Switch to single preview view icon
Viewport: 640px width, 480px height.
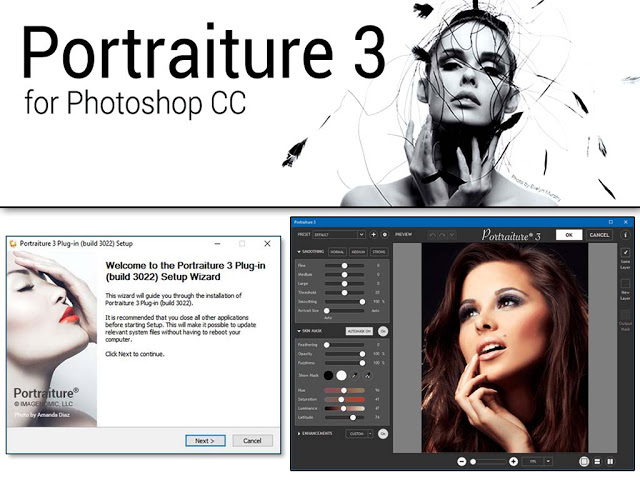(x=584, y=462)
